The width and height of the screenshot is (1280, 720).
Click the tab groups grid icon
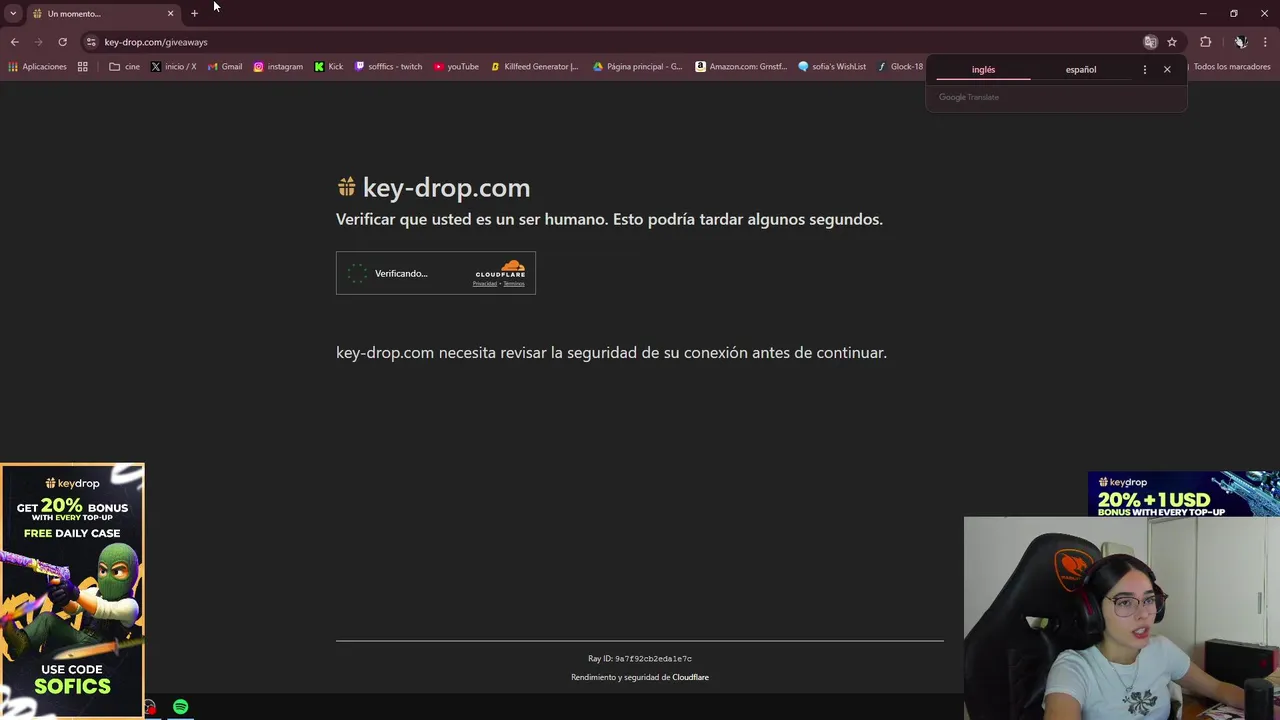pos(83,67)
